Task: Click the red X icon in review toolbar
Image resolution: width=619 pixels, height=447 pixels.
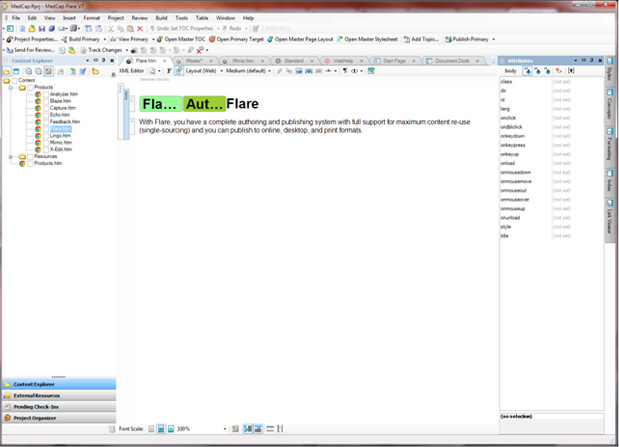Action: [x=200, y=50]
